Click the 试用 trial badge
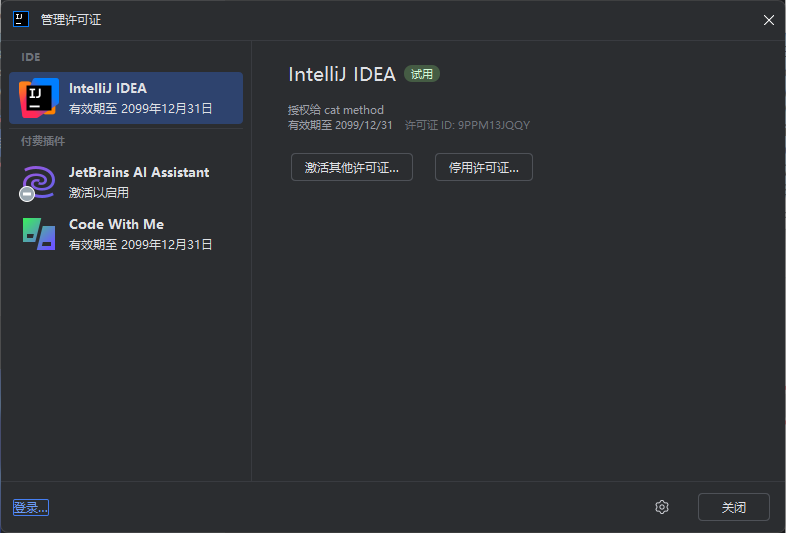 click(422, 74)
